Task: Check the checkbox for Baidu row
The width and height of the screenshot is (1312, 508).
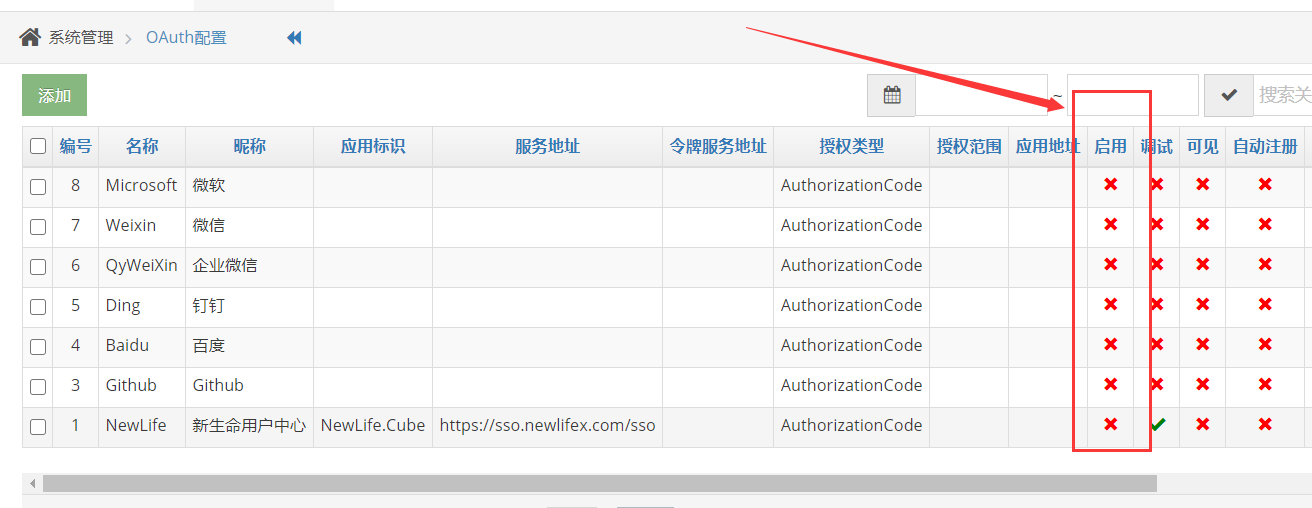Action: [x=38, y=347]
